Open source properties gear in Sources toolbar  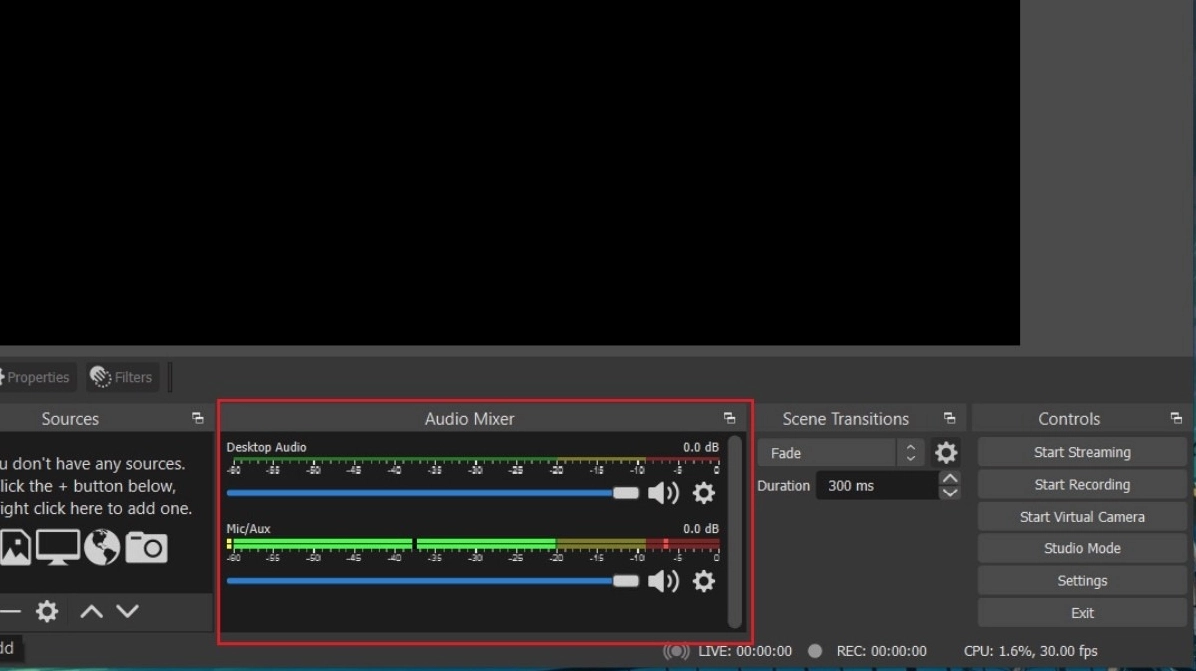(x=47, y=611)
